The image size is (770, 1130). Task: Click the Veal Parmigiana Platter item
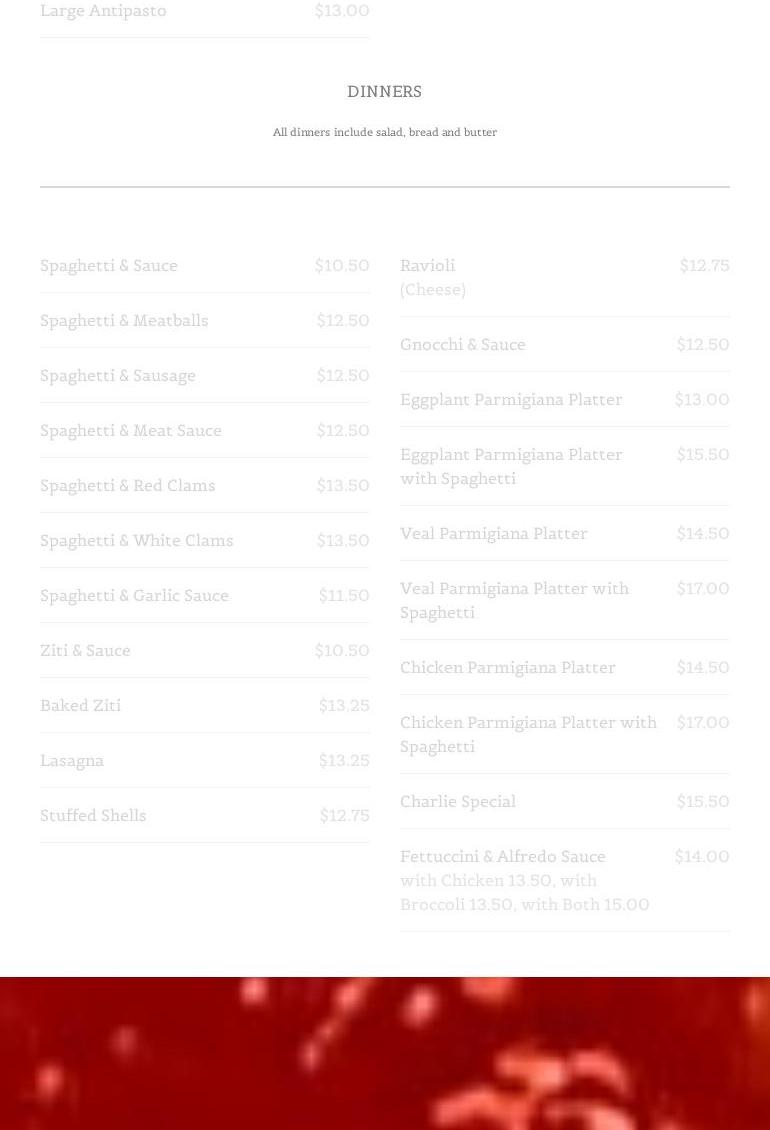[x=493, y=534]
